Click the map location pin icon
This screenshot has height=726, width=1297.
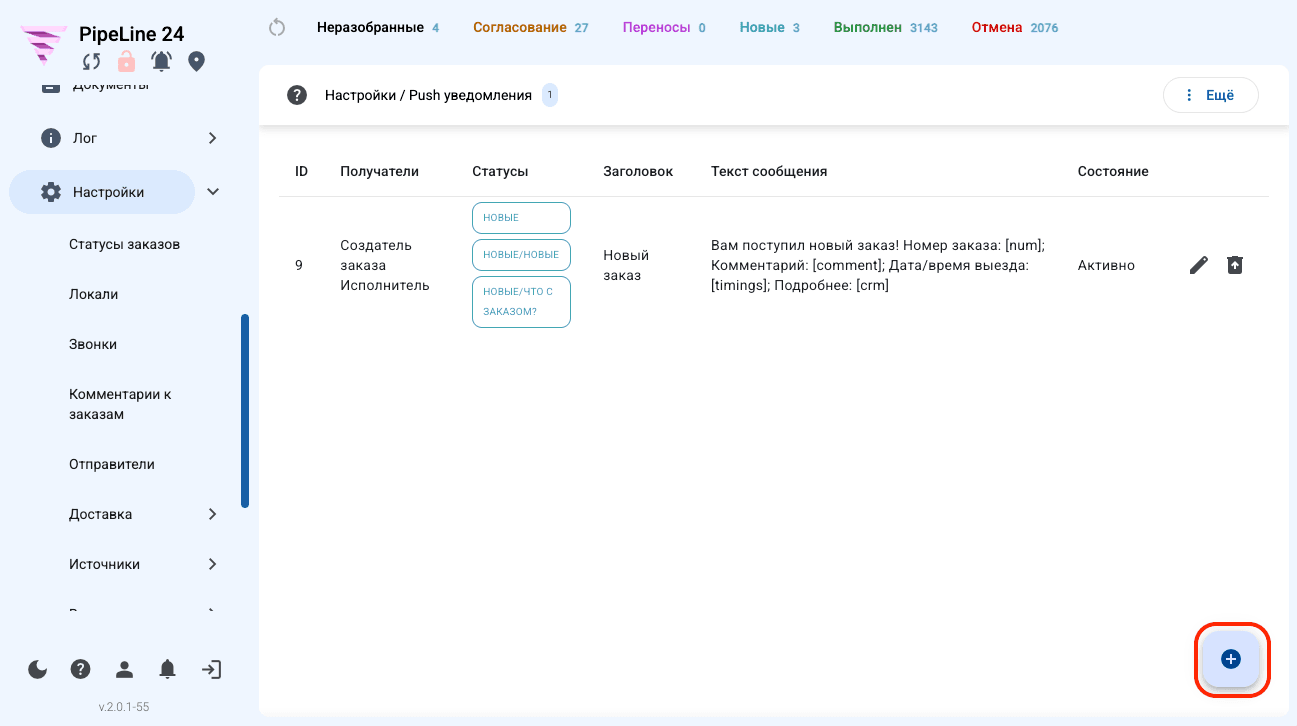pos(197,62)
